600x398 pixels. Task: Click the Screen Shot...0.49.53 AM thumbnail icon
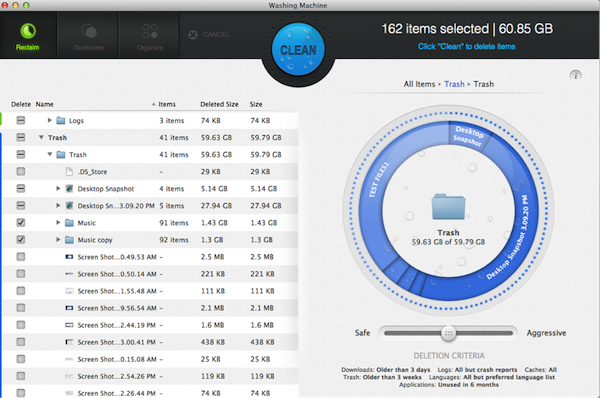(69, 257)
